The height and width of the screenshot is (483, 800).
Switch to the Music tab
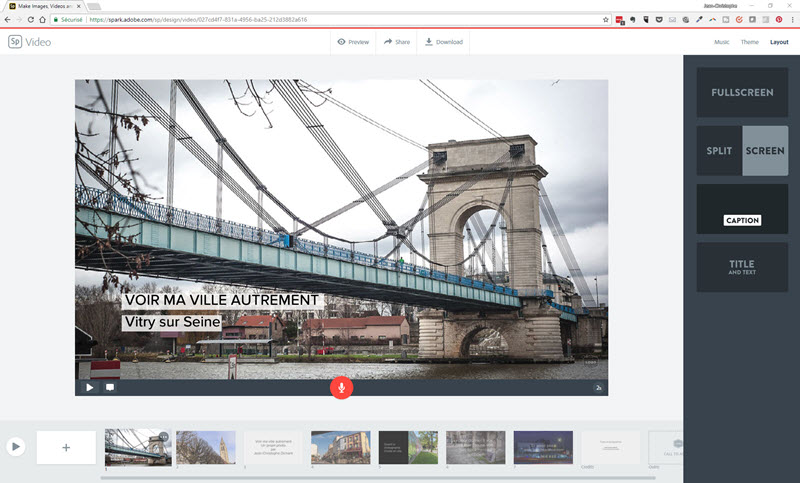tap(721, 42)
